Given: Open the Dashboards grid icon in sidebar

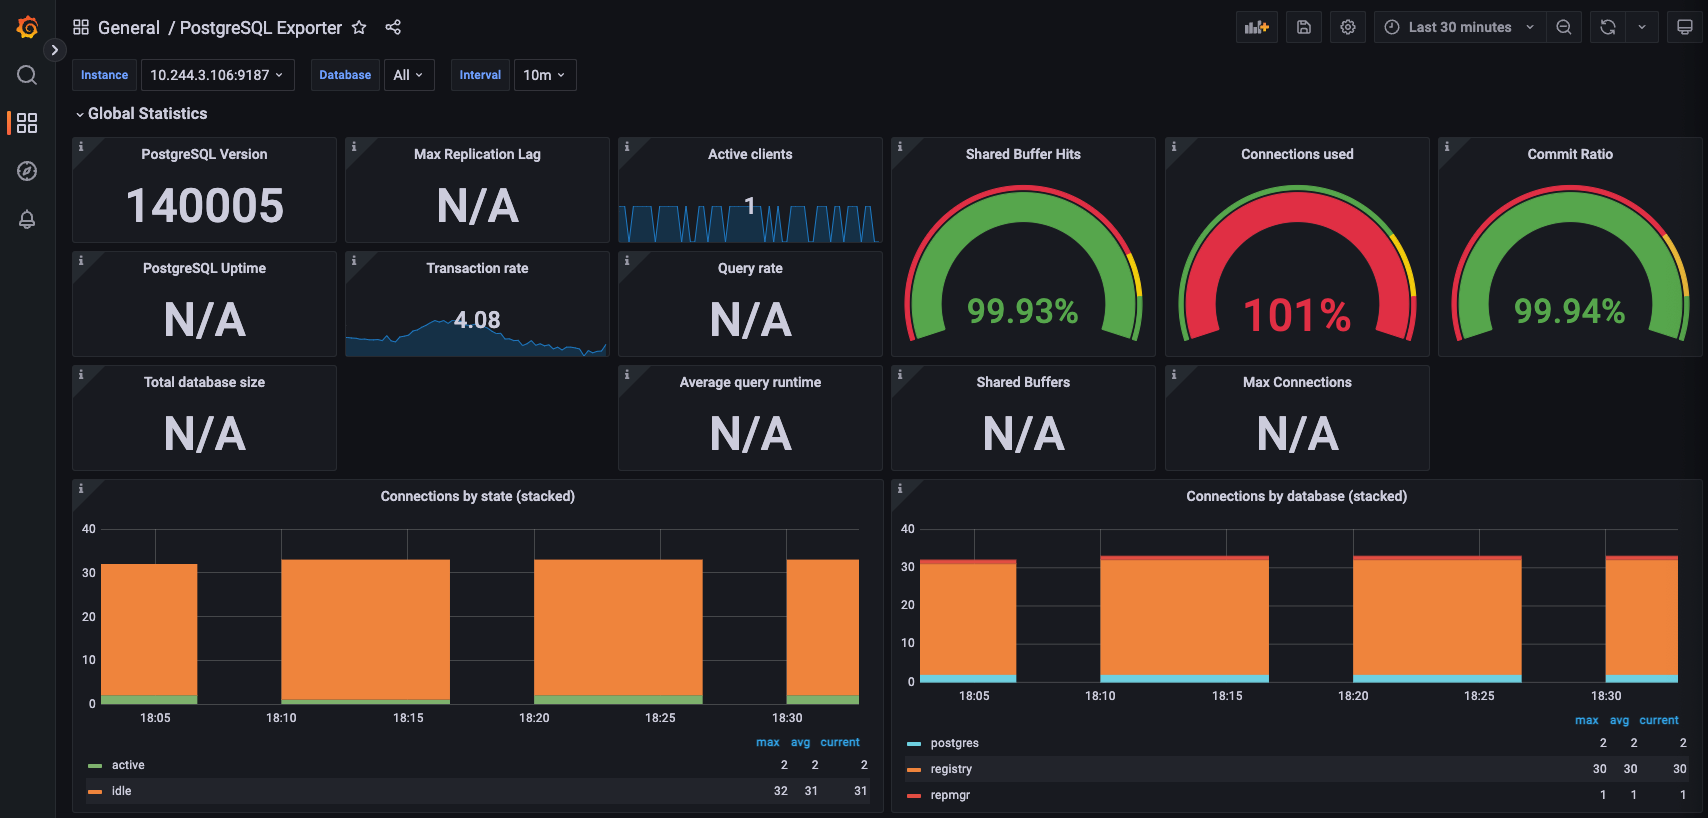Looking at the screenshot, I should pyautogui.click(x=27, y=123).
